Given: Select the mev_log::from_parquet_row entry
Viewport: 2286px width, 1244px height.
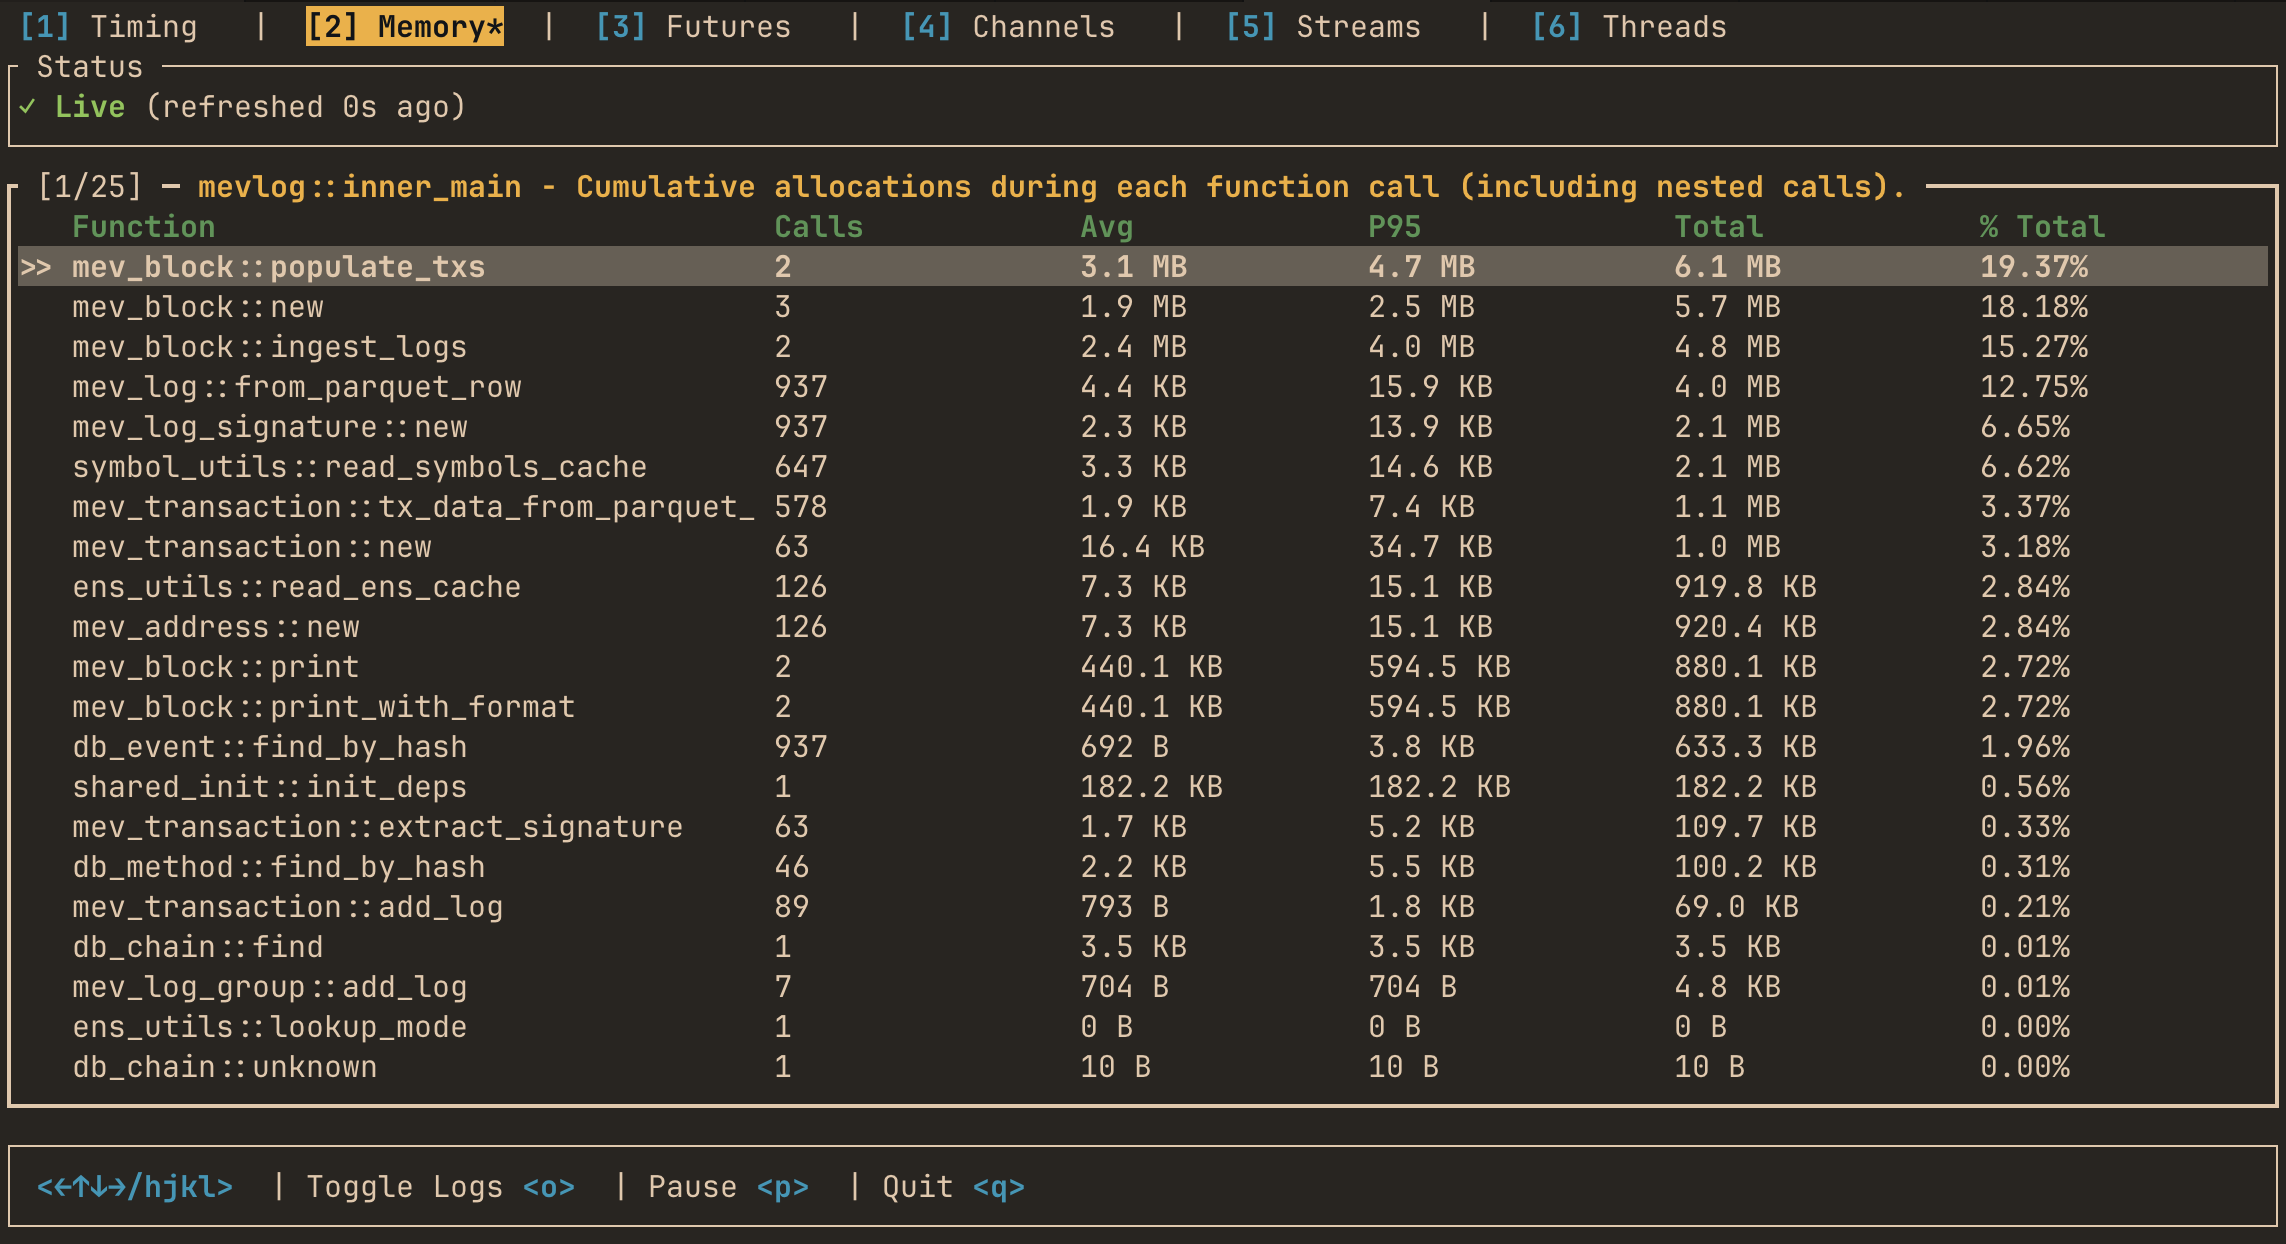Looking at the screenshot, I should (297, 386).
